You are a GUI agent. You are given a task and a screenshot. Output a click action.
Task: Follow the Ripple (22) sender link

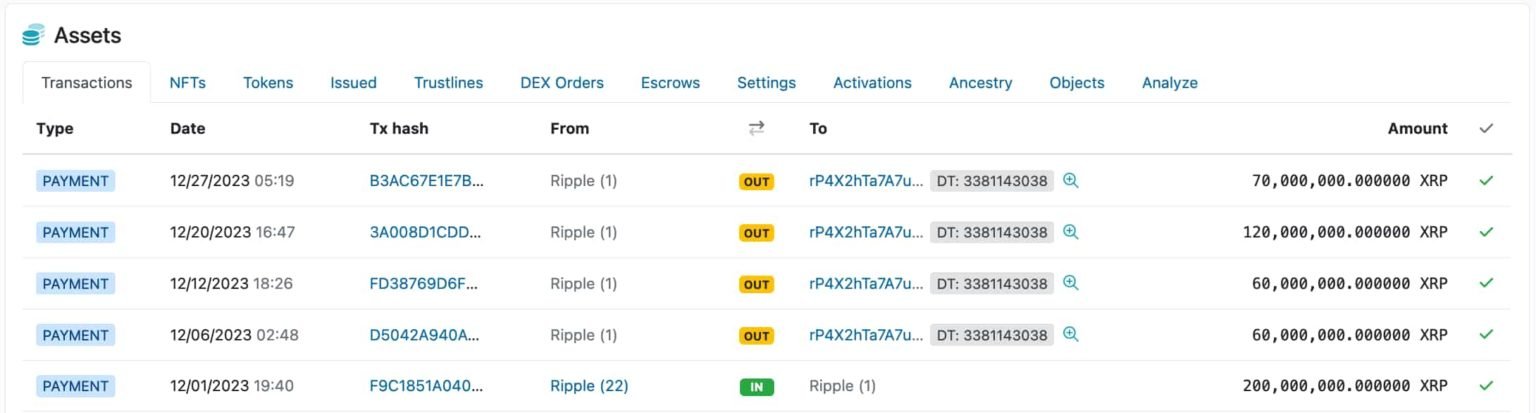(x=589, y=385)
